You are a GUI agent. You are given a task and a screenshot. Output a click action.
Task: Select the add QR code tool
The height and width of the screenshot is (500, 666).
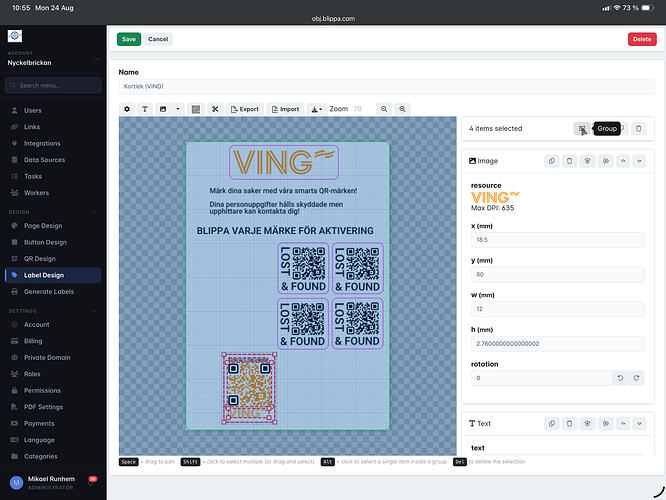(196, 109)
